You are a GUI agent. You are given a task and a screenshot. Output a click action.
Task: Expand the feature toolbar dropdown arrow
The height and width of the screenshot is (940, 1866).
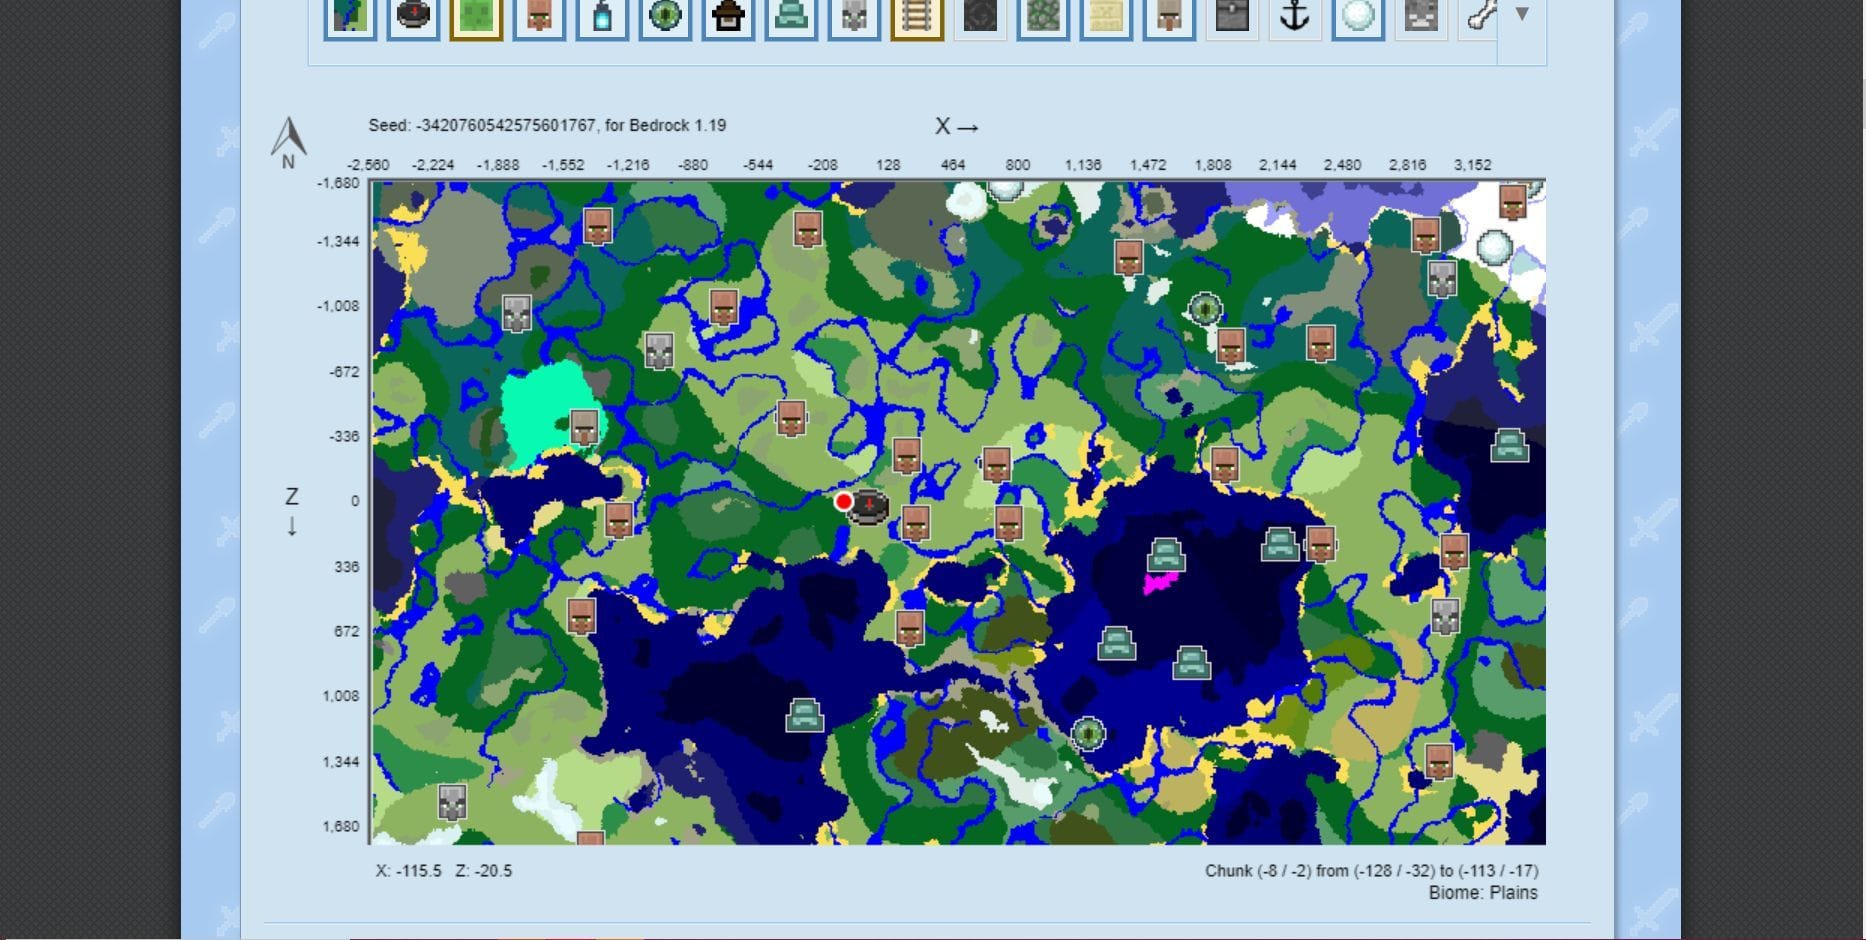[1521, 15]
